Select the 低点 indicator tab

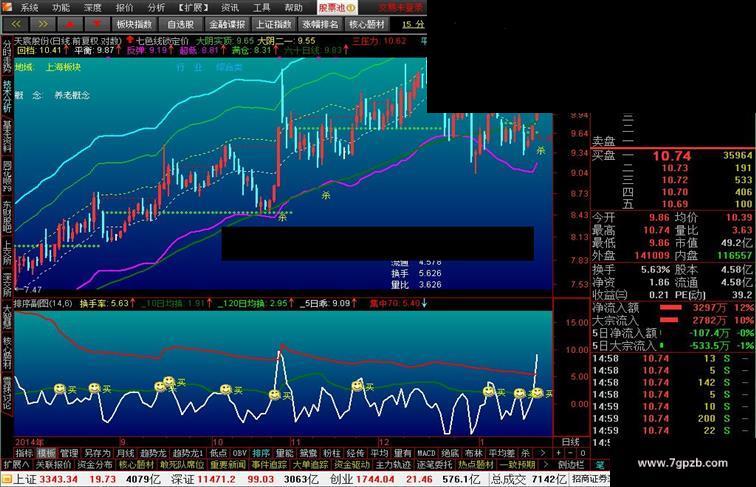(218, 453)
